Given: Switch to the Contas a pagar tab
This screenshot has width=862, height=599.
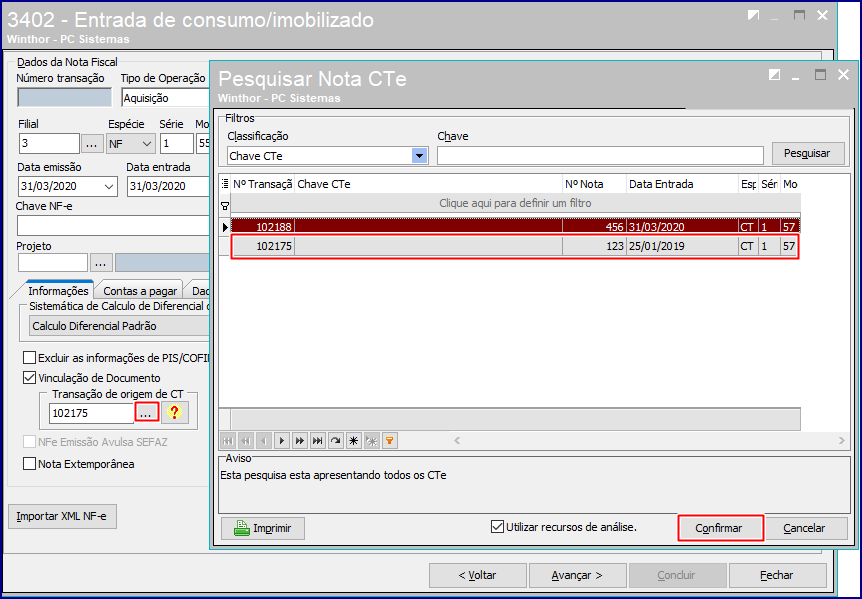Looking at the screenshot, I should pyautogui.click(x=140, y=290).
